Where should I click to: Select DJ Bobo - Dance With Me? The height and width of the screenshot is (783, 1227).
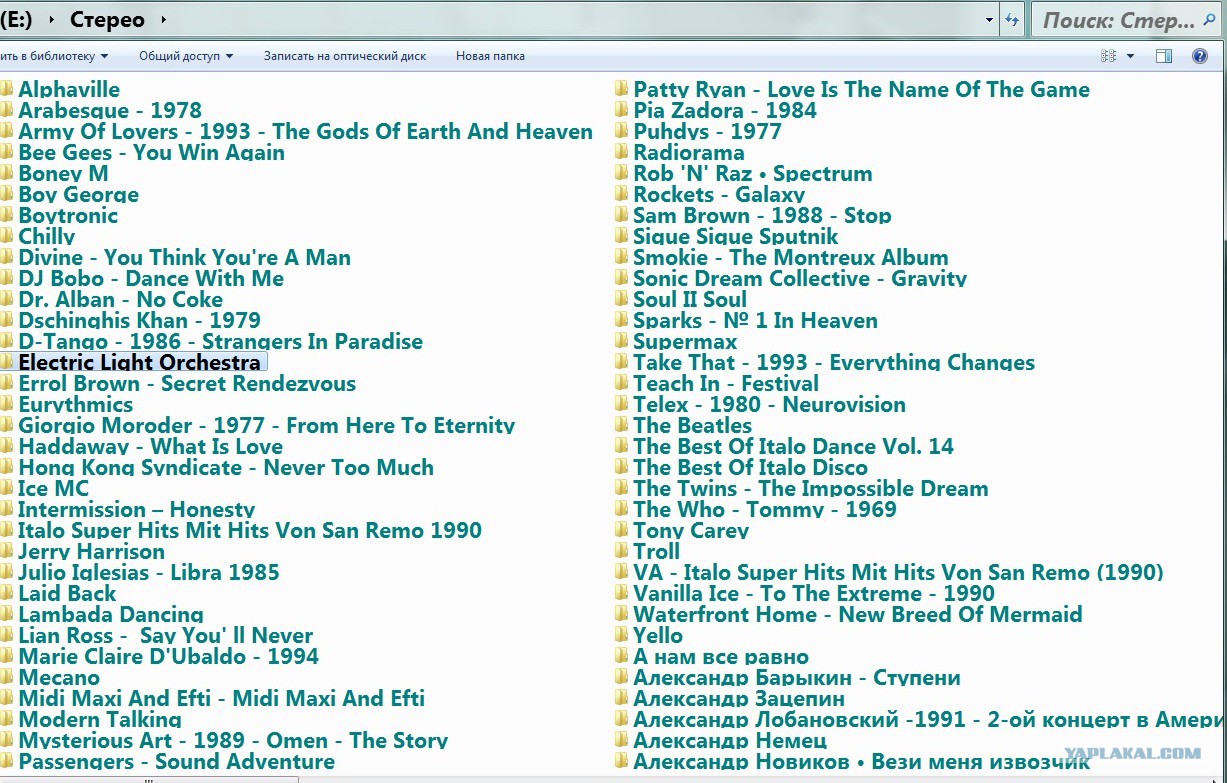click(151, 278)
